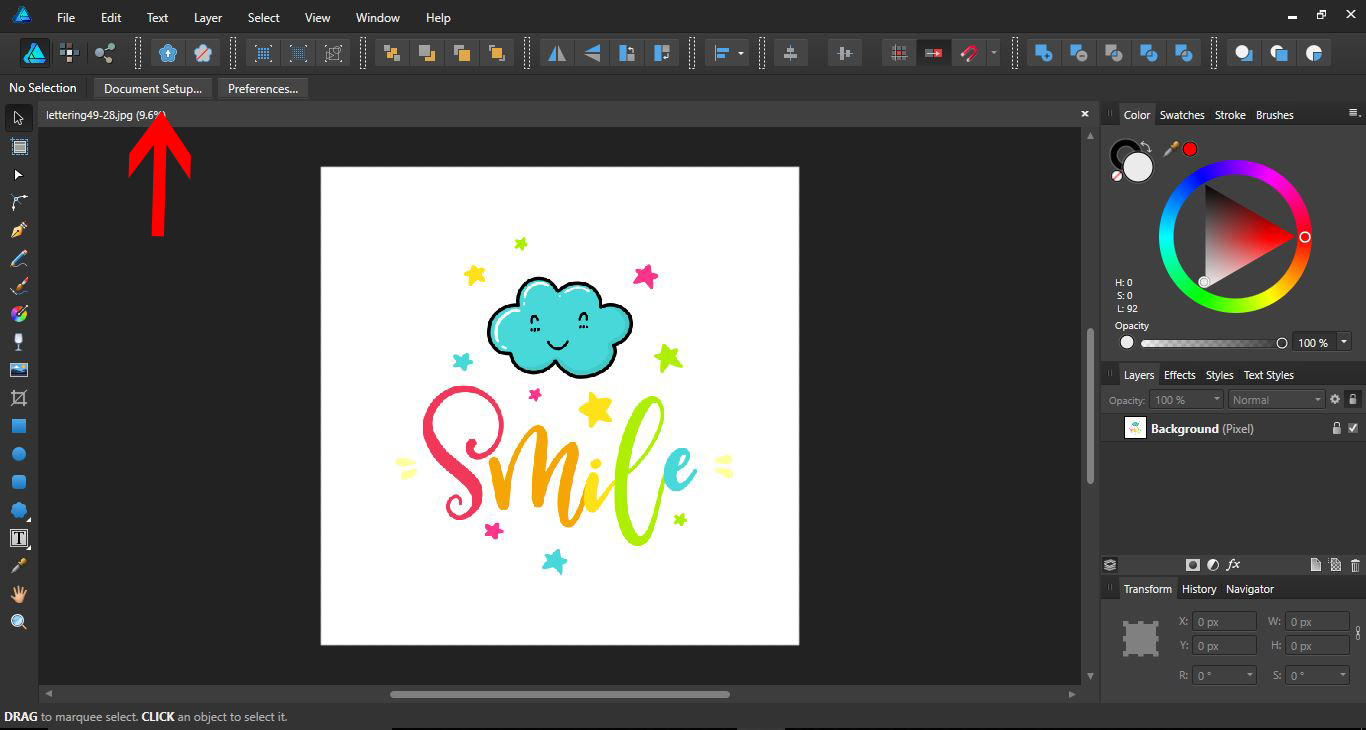Toggle the Background layer lock icon
The image size is (1366, 730).
pos(1336,428)
